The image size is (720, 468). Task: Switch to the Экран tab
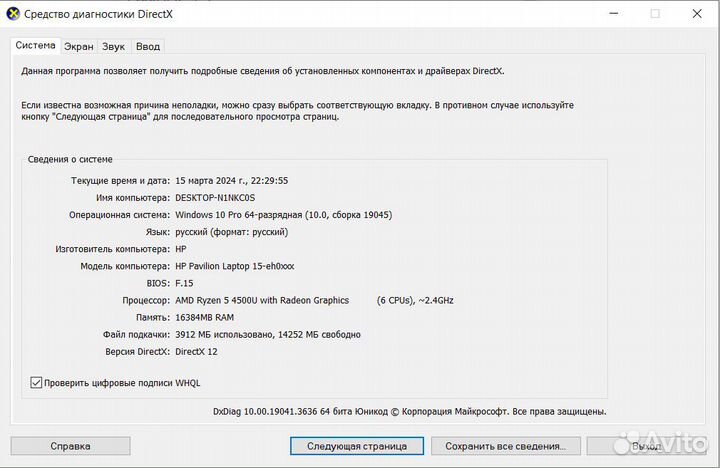tap(78, 46)
